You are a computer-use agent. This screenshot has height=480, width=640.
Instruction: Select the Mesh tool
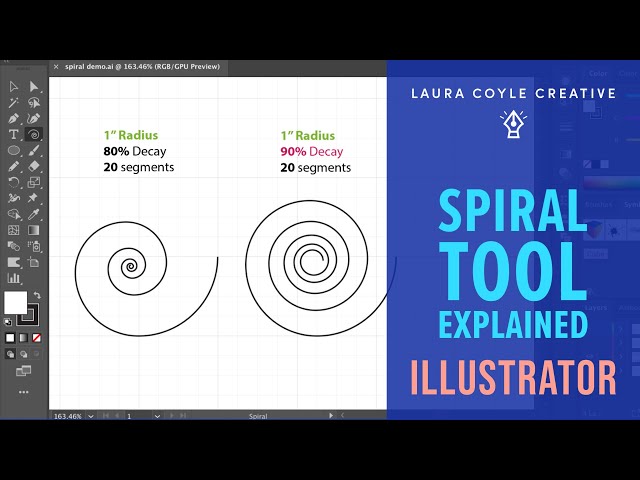(13, 230)
